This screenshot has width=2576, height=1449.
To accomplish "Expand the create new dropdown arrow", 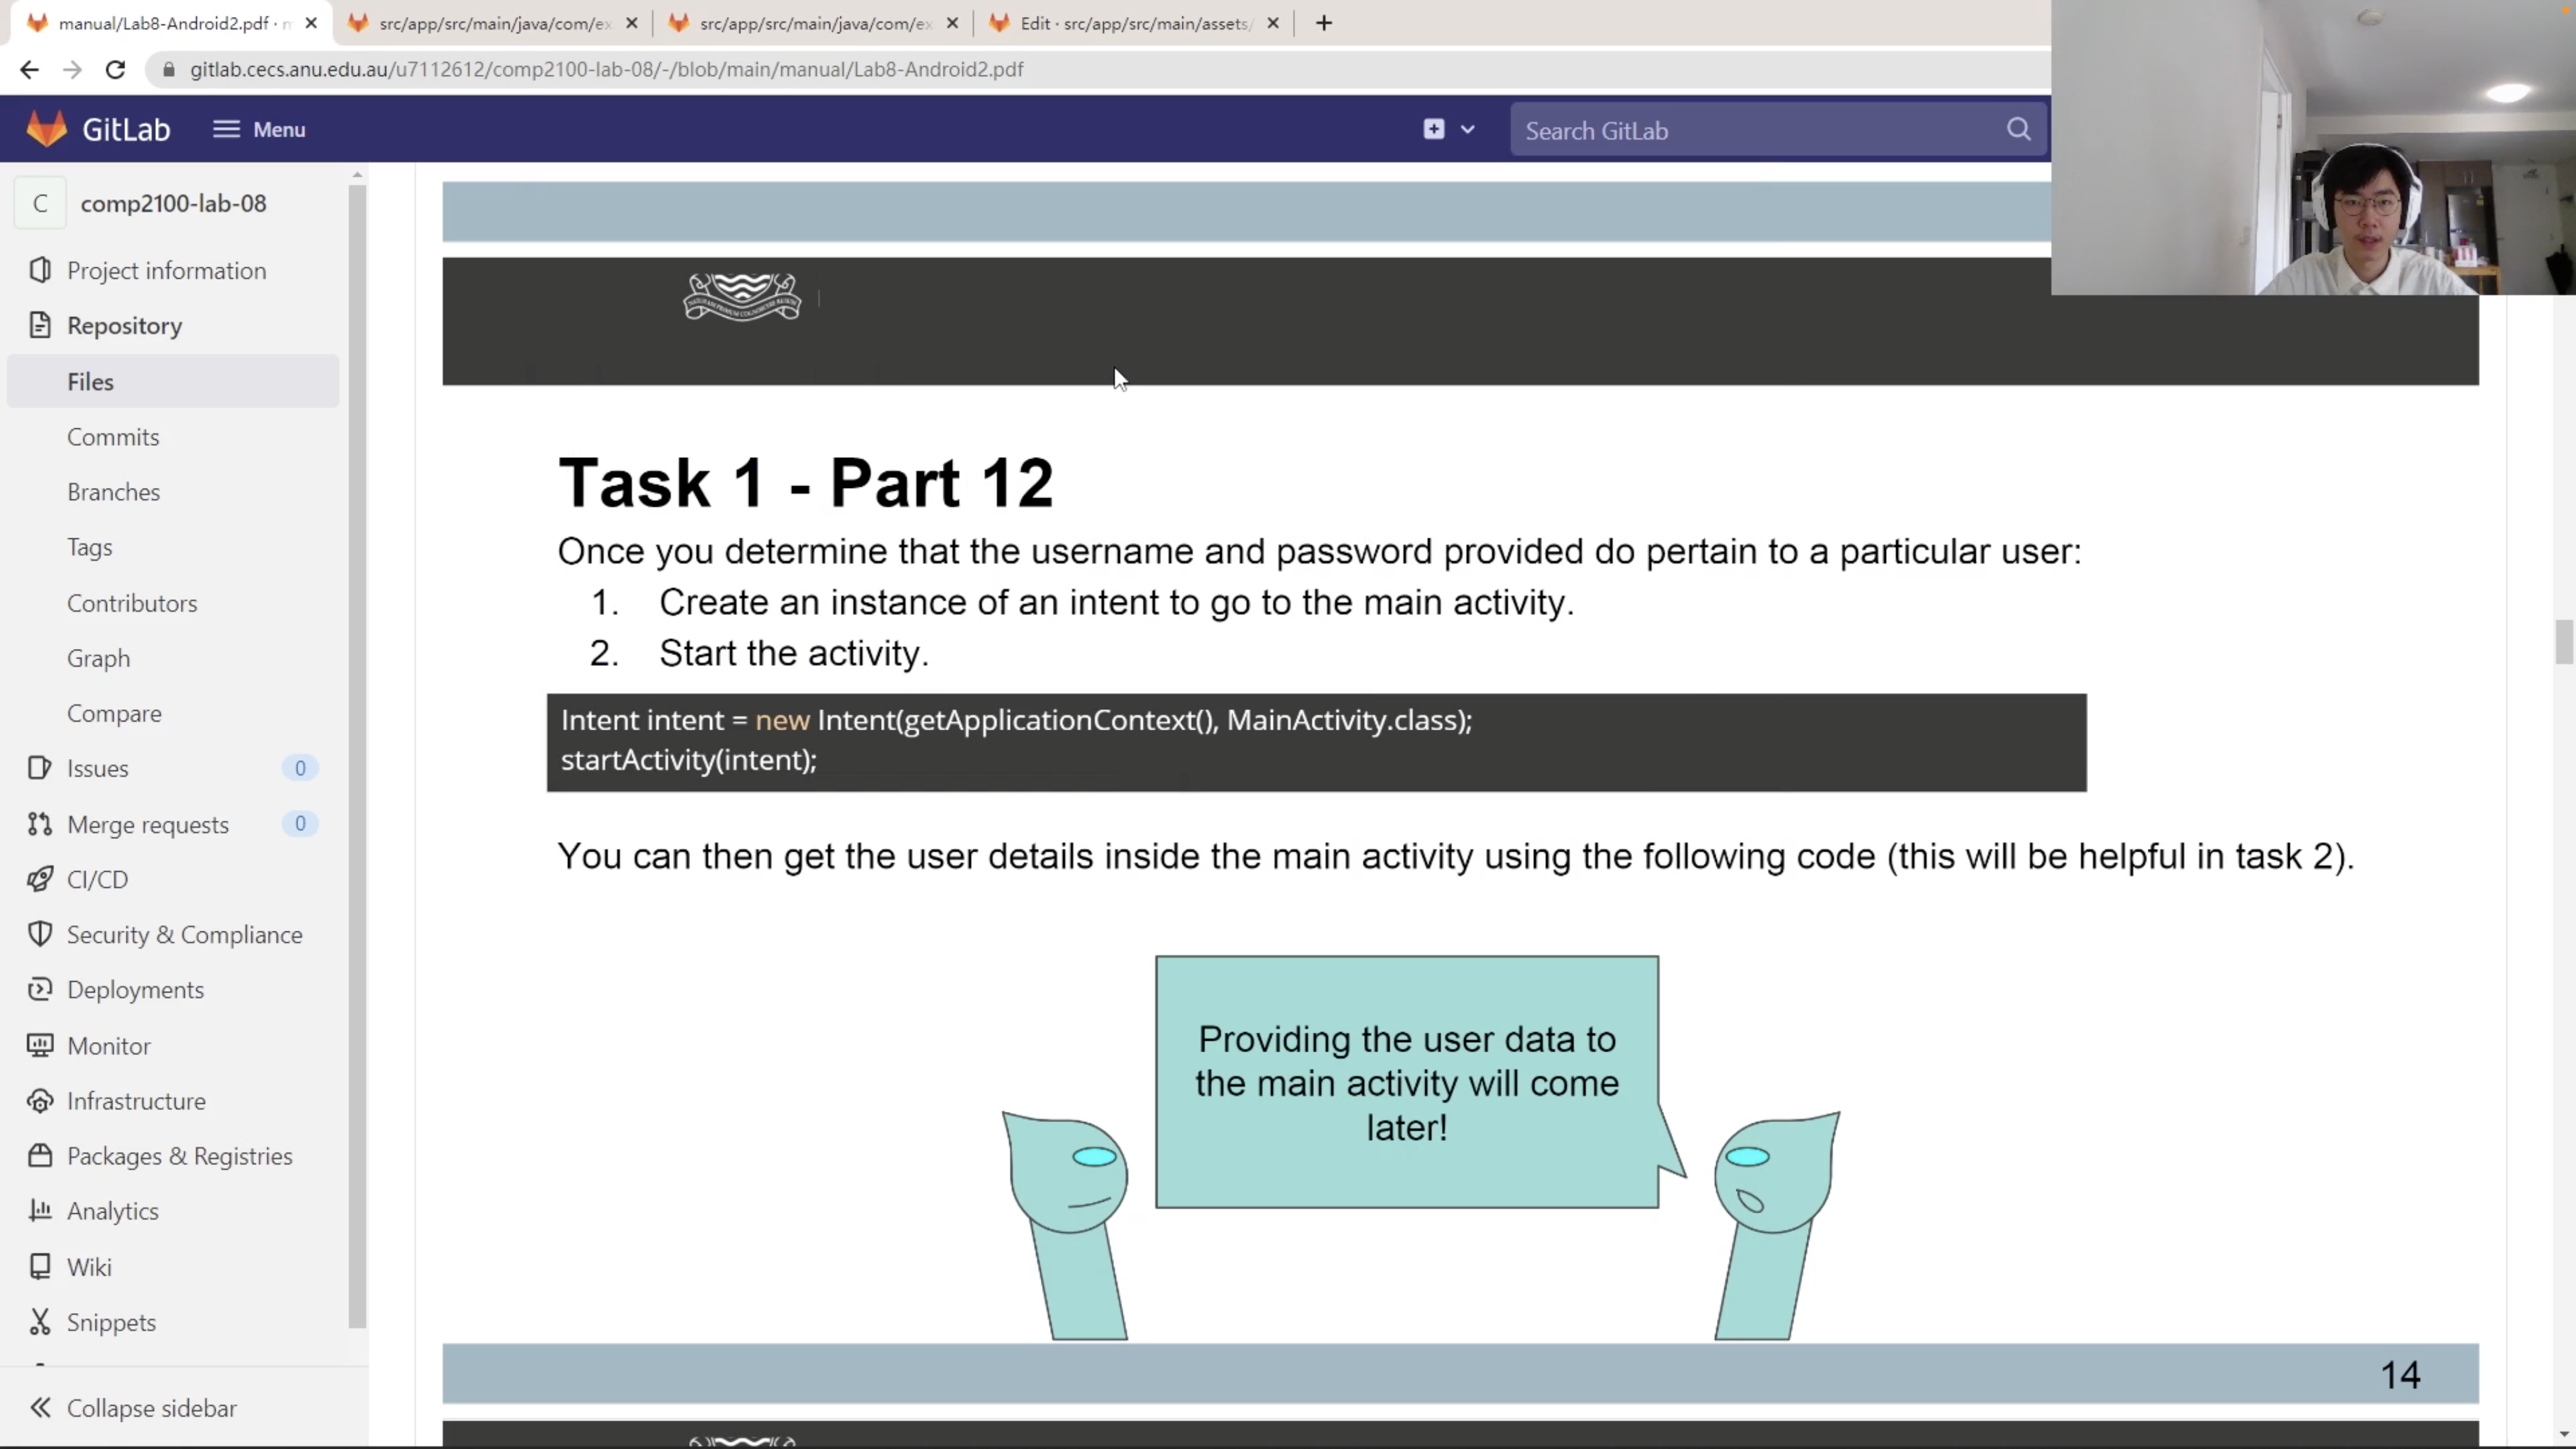I will tap(1467, 130).
